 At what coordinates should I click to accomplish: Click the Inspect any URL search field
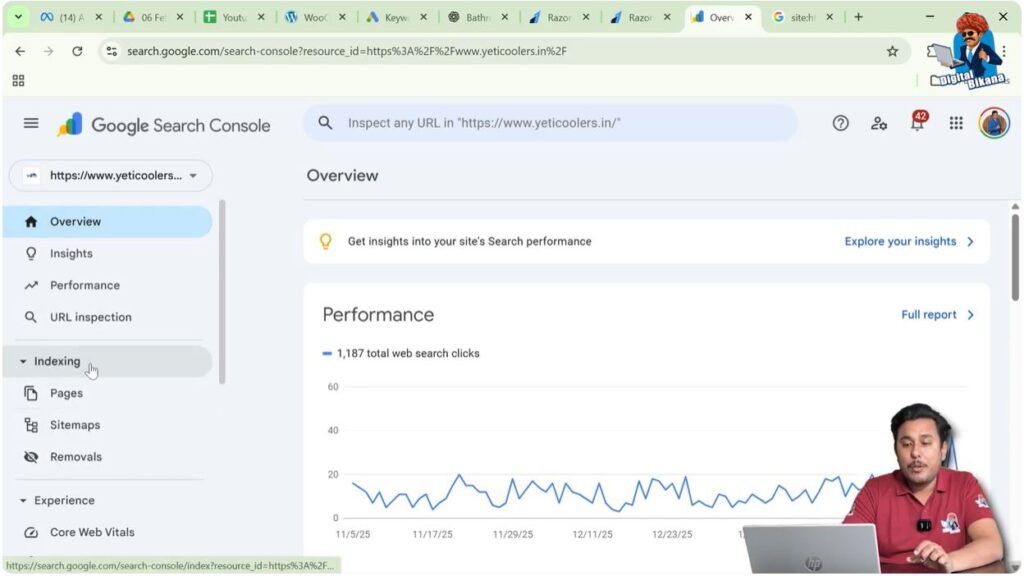550,123
